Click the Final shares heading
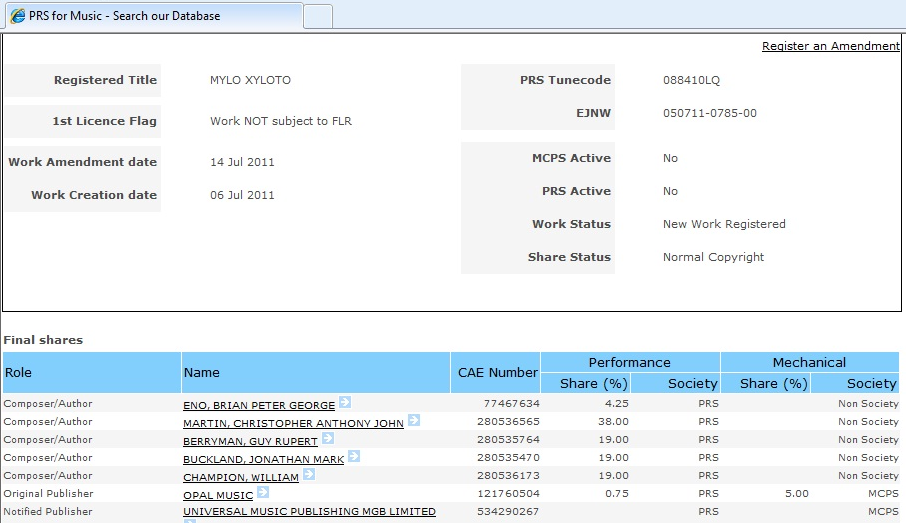Image resolution: width=906 pixels, height=523 pixels. coord(43,340)
